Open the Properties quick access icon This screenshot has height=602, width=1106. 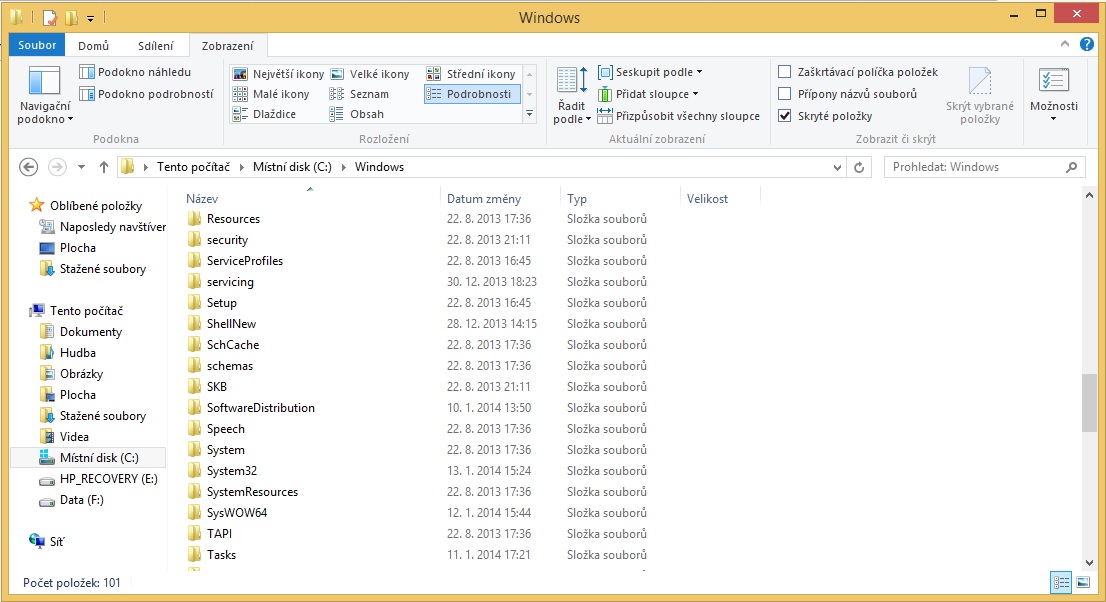click(49, 17)
